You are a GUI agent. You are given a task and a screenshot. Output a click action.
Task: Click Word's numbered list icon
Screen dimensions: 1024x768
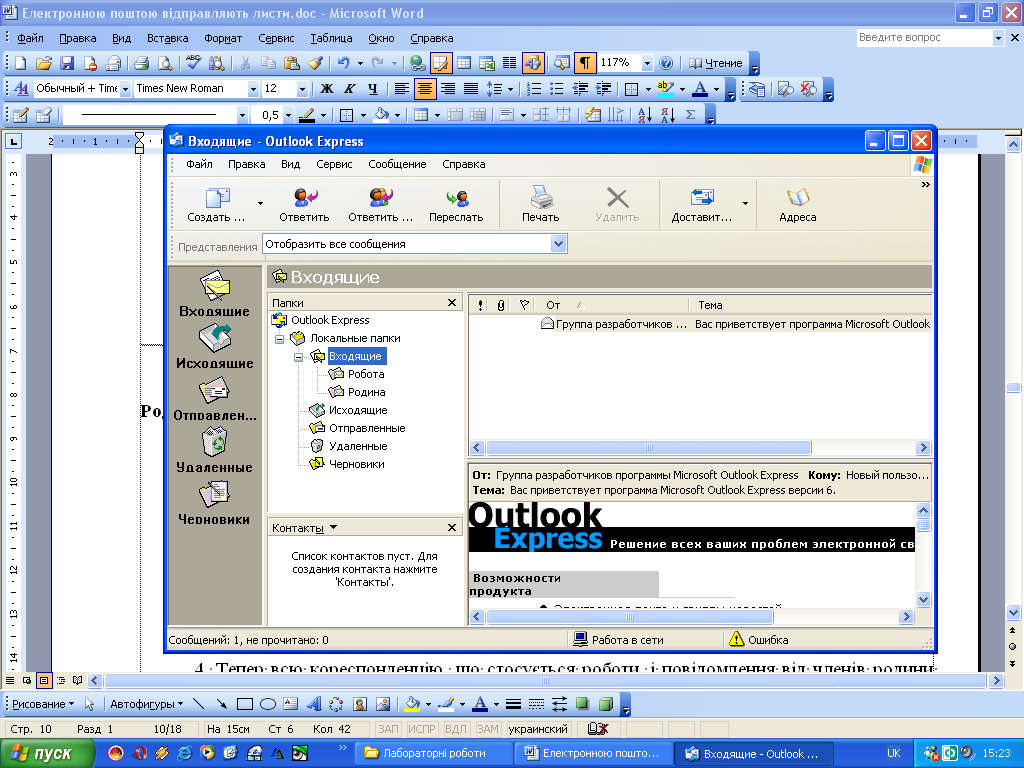(534, 89)
